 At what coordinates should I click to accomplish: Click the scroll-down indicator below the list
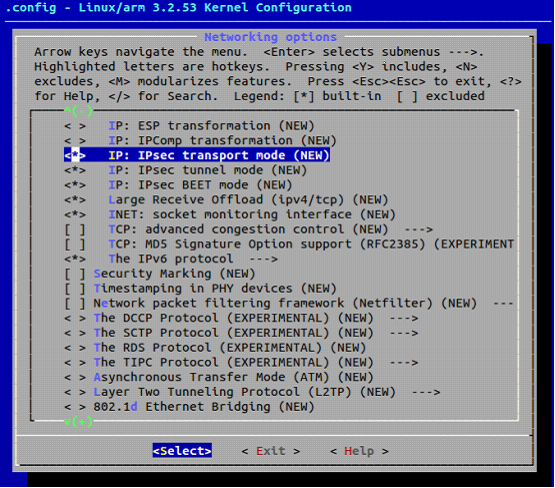tap(78, 421)
